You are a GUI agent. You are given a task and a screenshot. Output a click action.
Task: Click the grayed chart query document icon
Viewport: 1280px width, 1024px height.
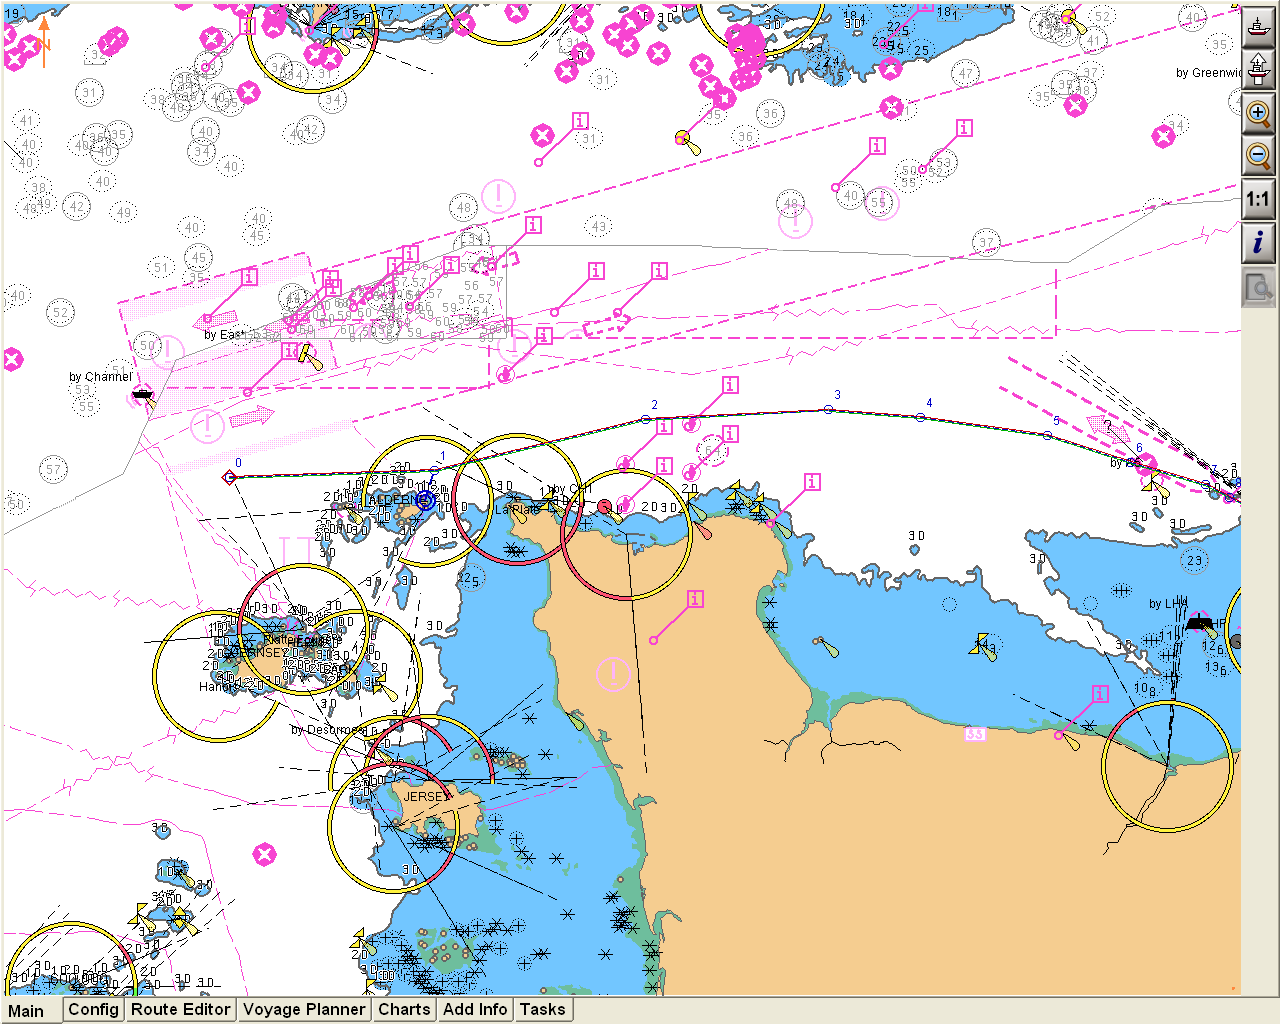(1258, 289)
